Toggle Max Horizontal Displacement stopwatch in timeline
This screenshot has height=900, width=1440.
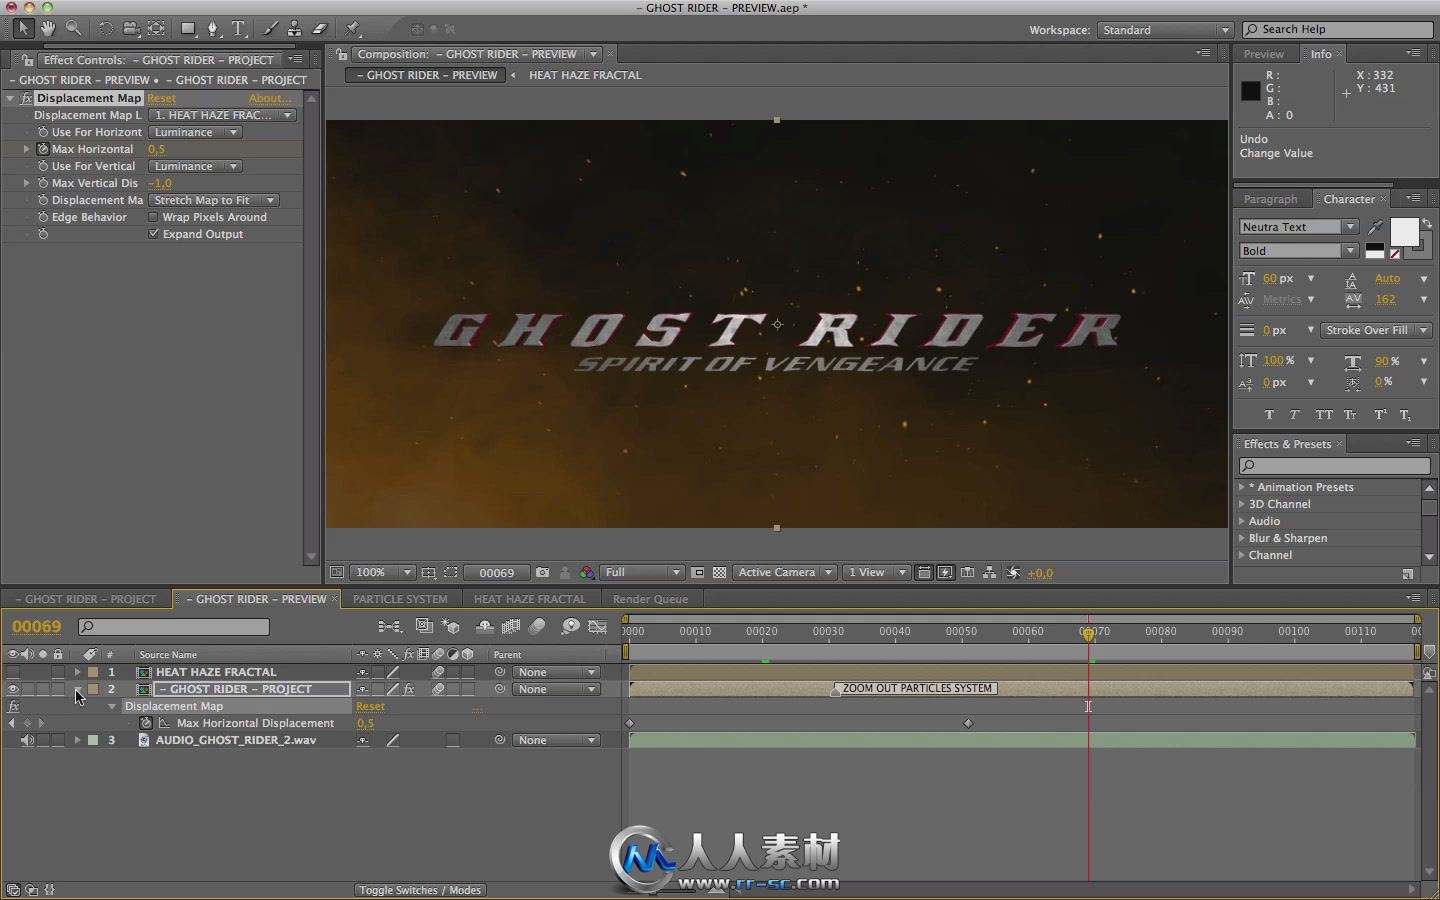coord(146,723)
